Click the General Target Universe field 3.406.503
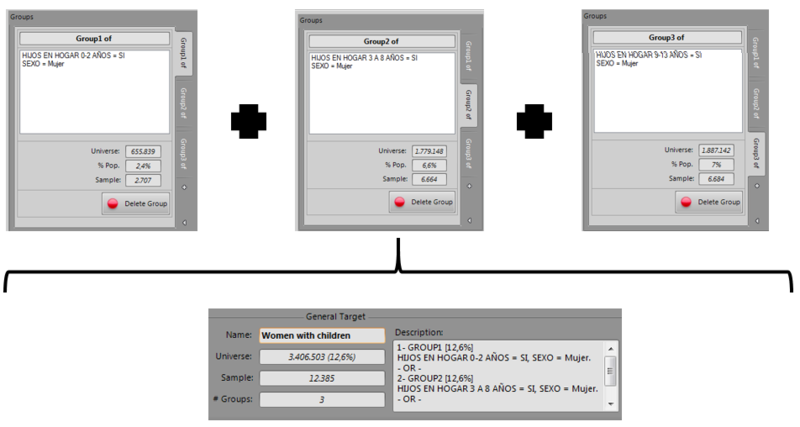 (321, 356)
